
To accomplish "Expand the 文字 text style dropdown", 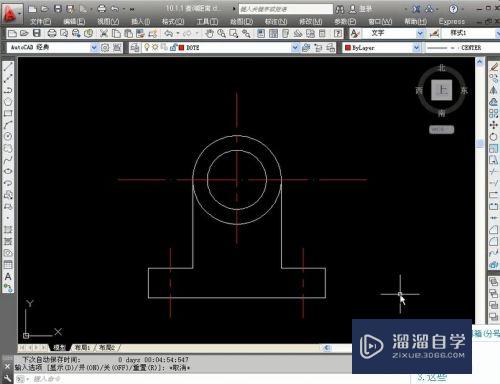I will tap(420, 33).
